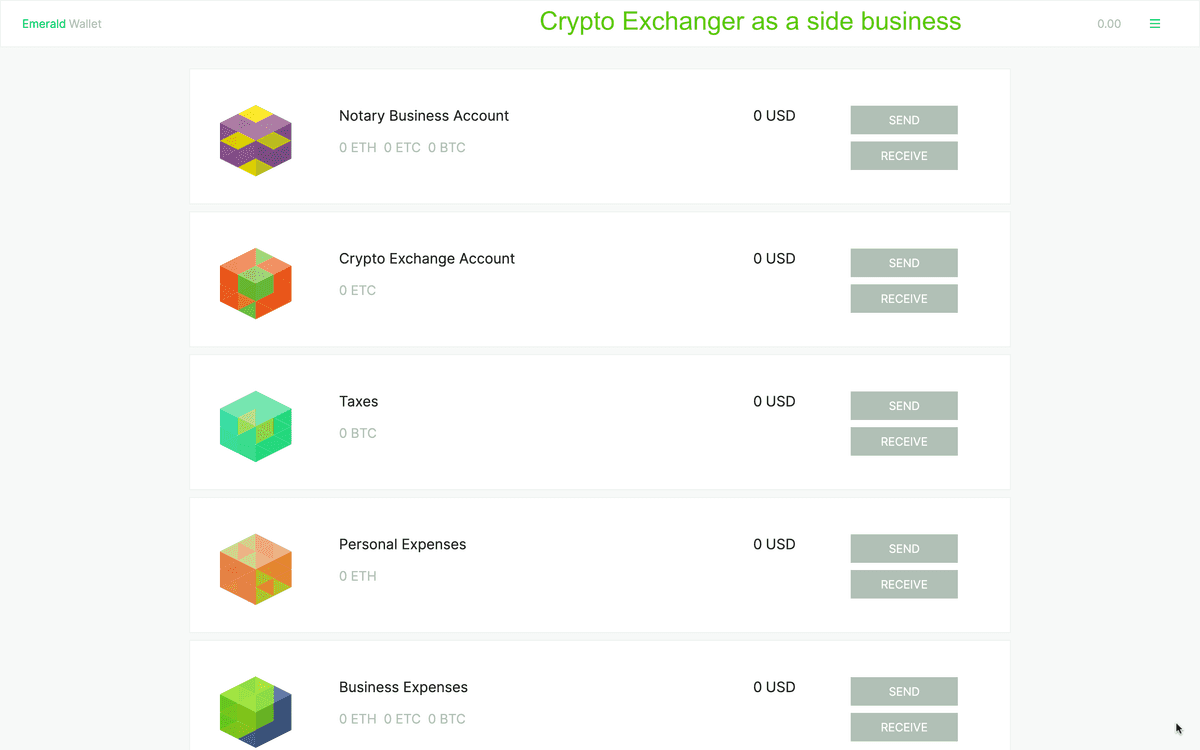Click the Notary Business Account identicon
The width and height of the screenshot is (1200, 750).
pos(255,140)
